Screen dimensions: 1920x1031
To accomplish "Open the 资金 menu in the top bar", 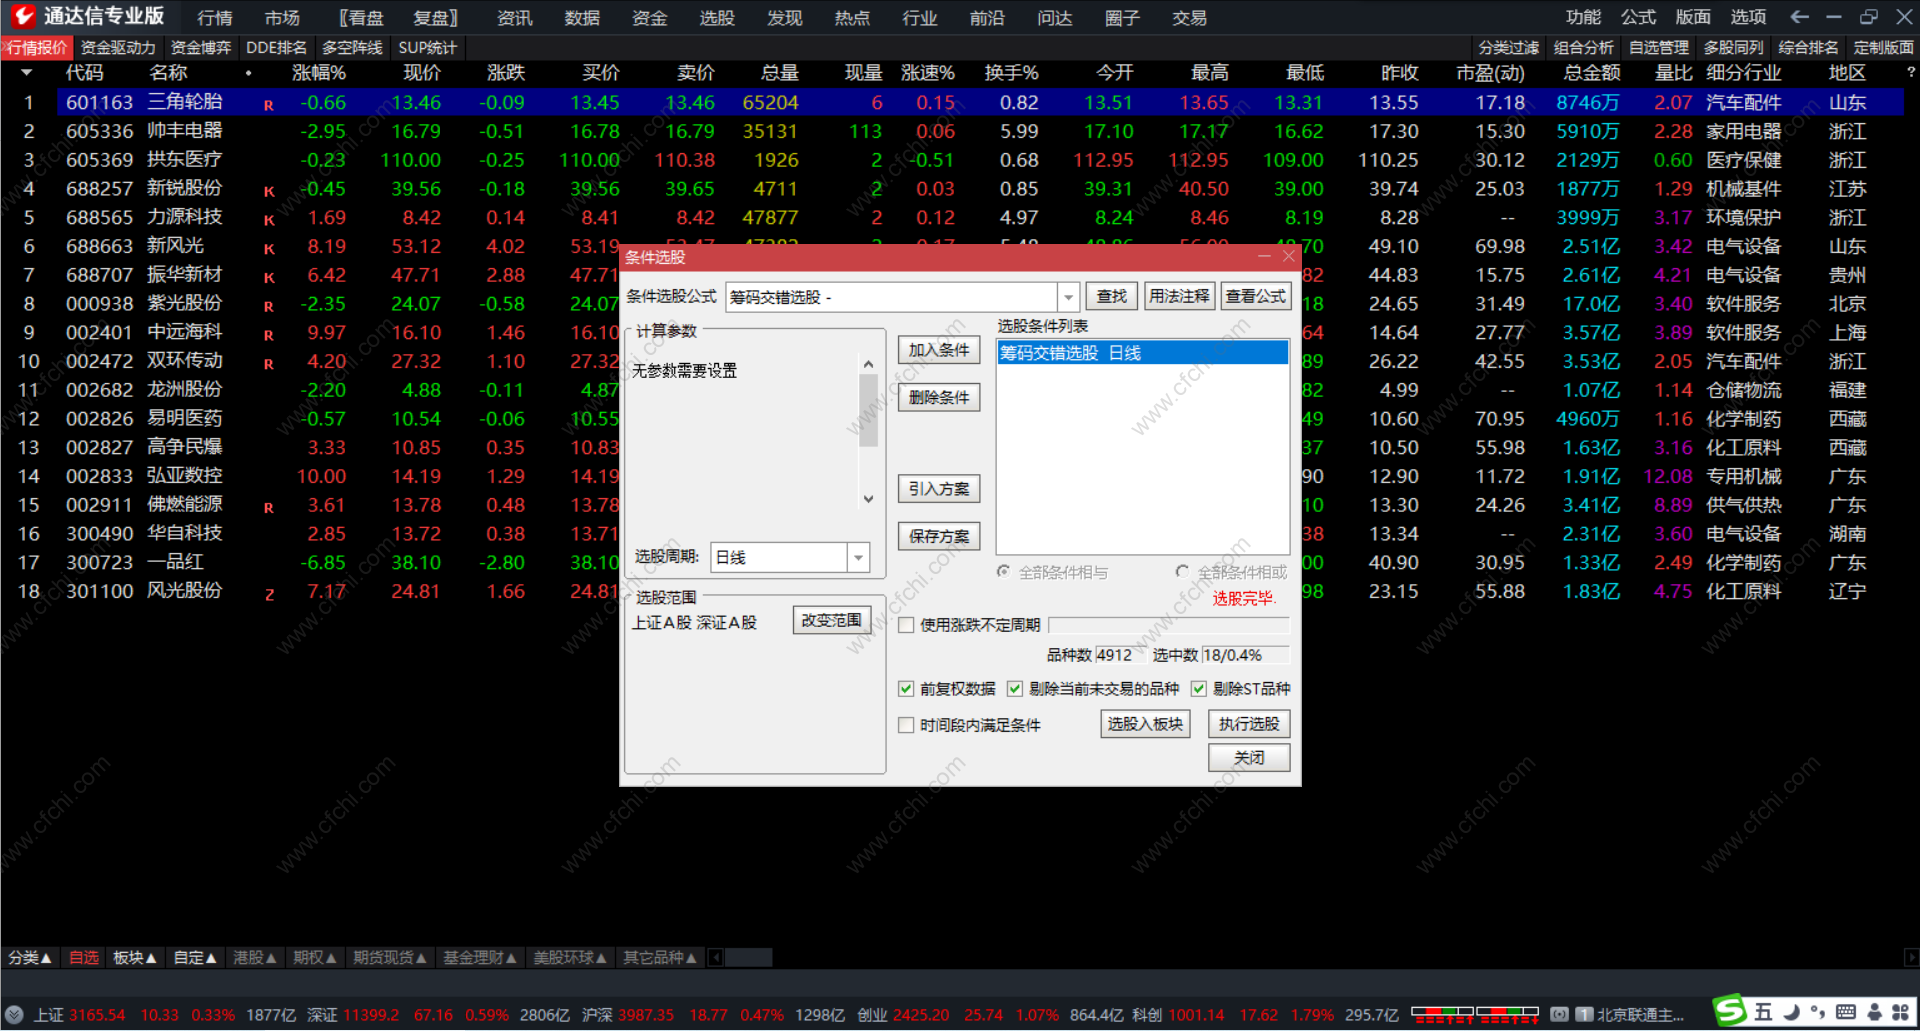I will (648, 17).
